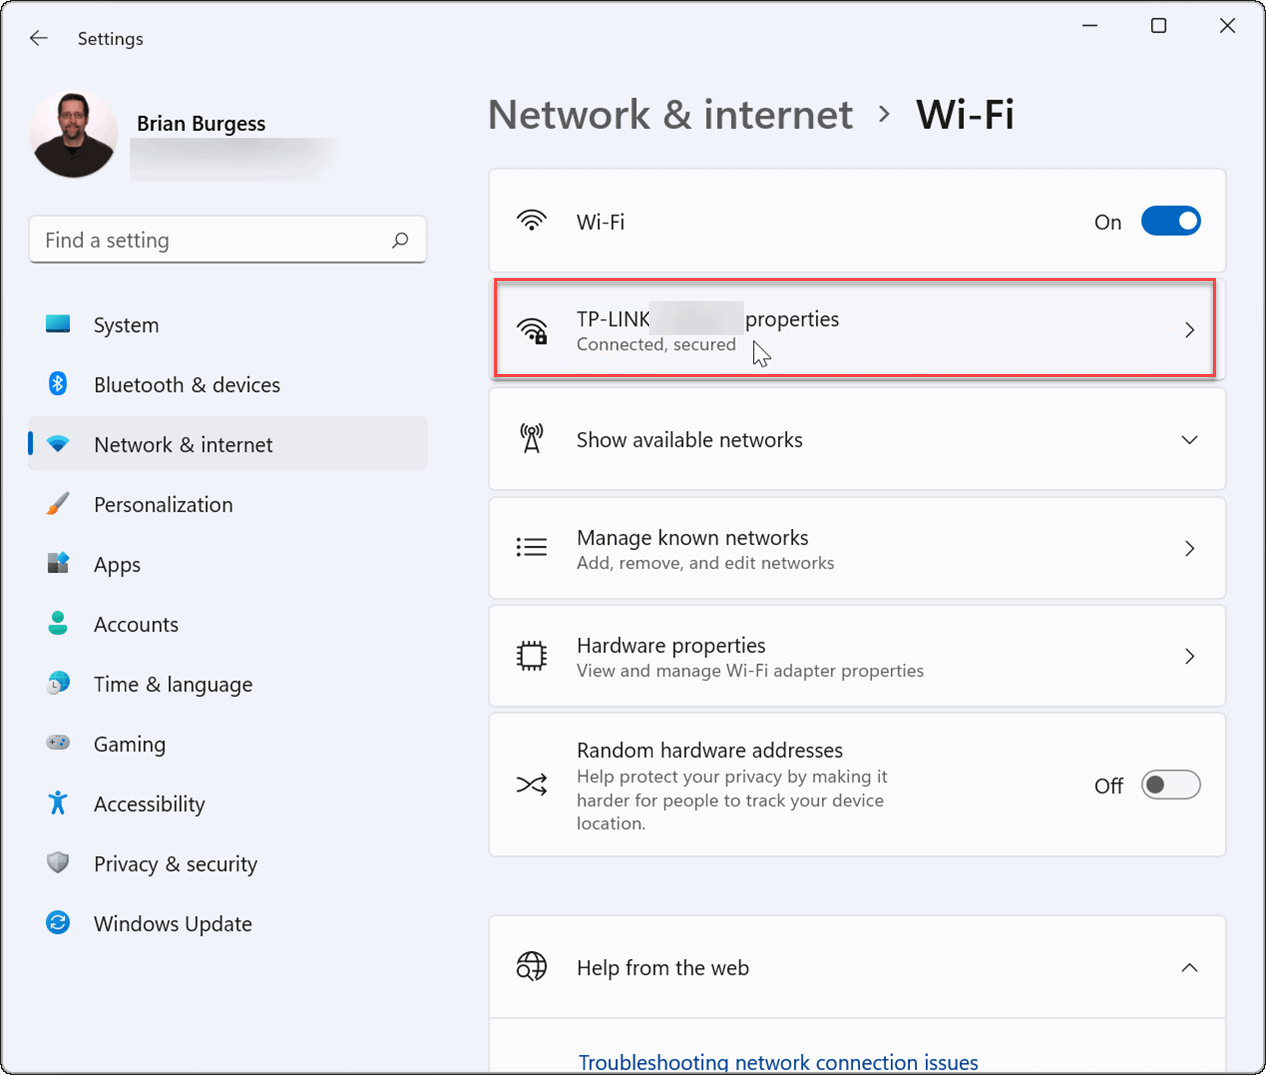
Task: Click the Wi-Fi signal icon
Action: pyautogui.click(x=532, y=220)
